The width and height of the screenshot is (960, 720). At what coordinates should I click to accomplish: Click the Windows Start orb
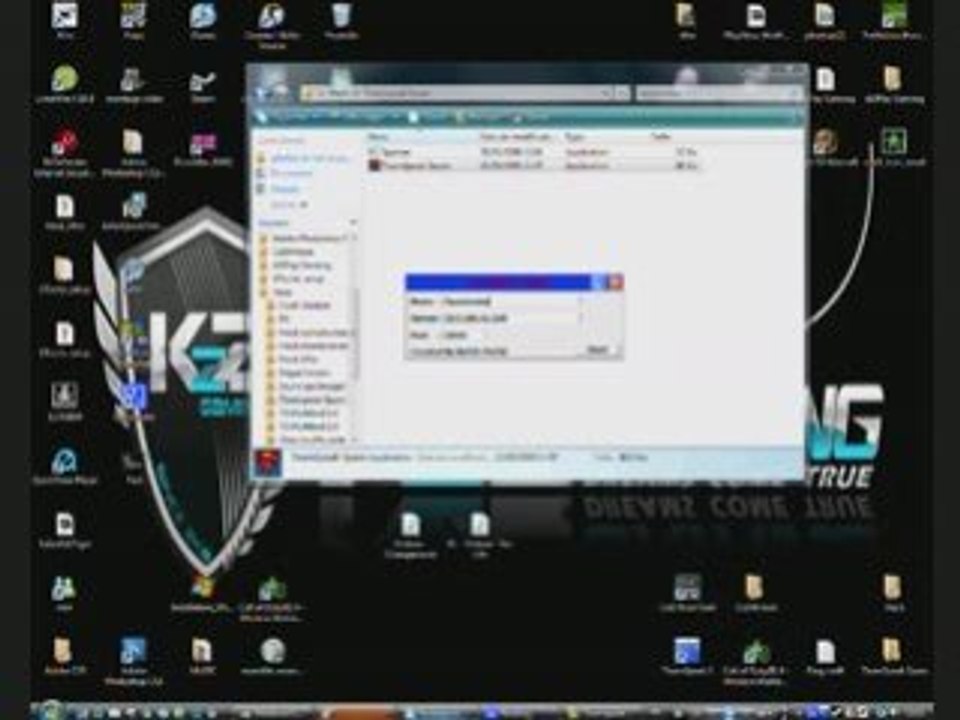pos(51,711)
